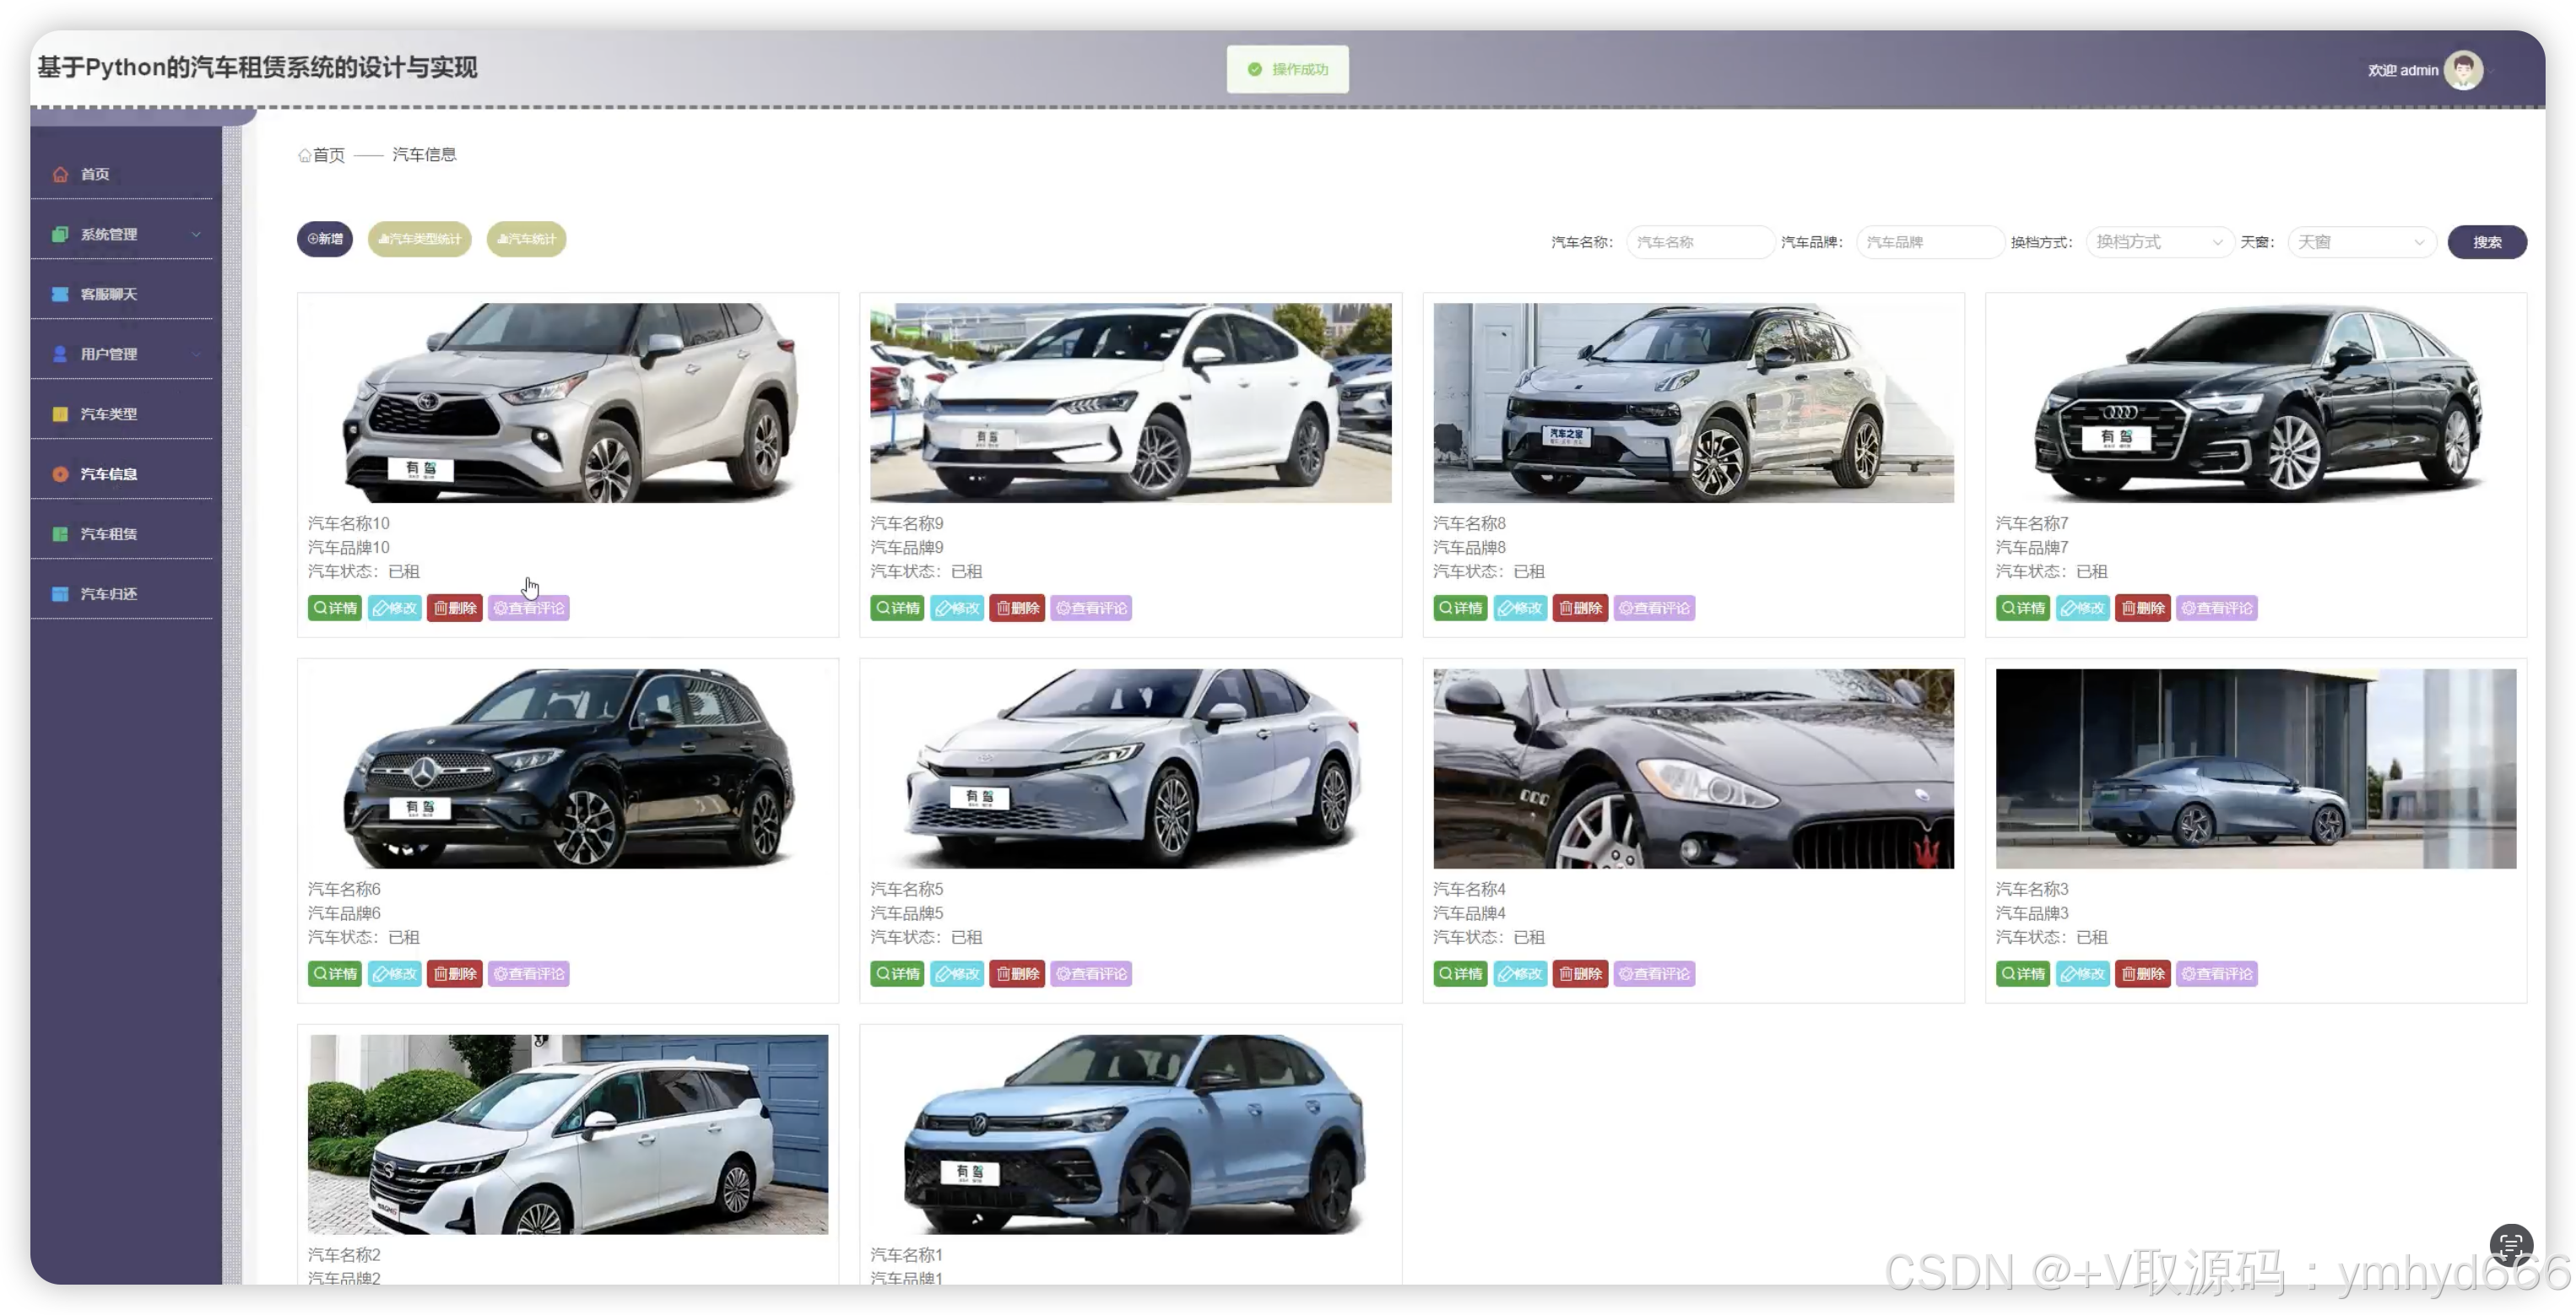Viewport: 2576px width, 1315px height.
Task: Click the breadcrumb home icon 首页
Action: (x=304, y=155)
